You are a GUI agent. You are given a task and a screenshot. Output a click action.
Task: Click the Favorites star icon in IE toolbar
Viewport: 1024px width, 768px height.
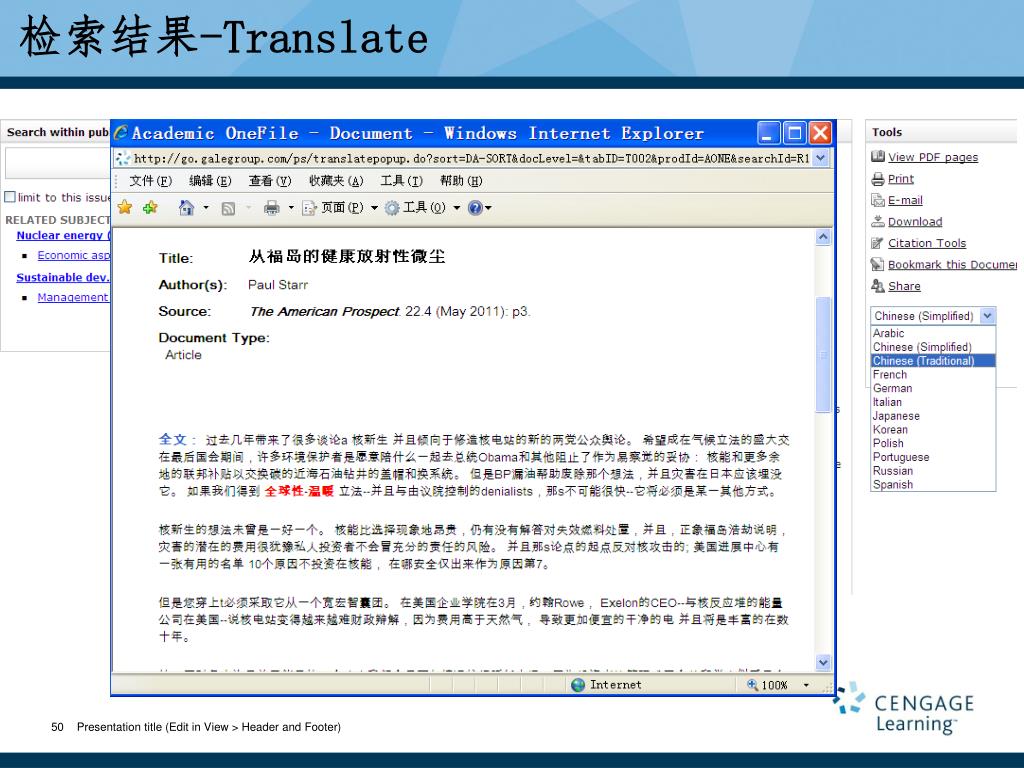(x=125, y=208)
